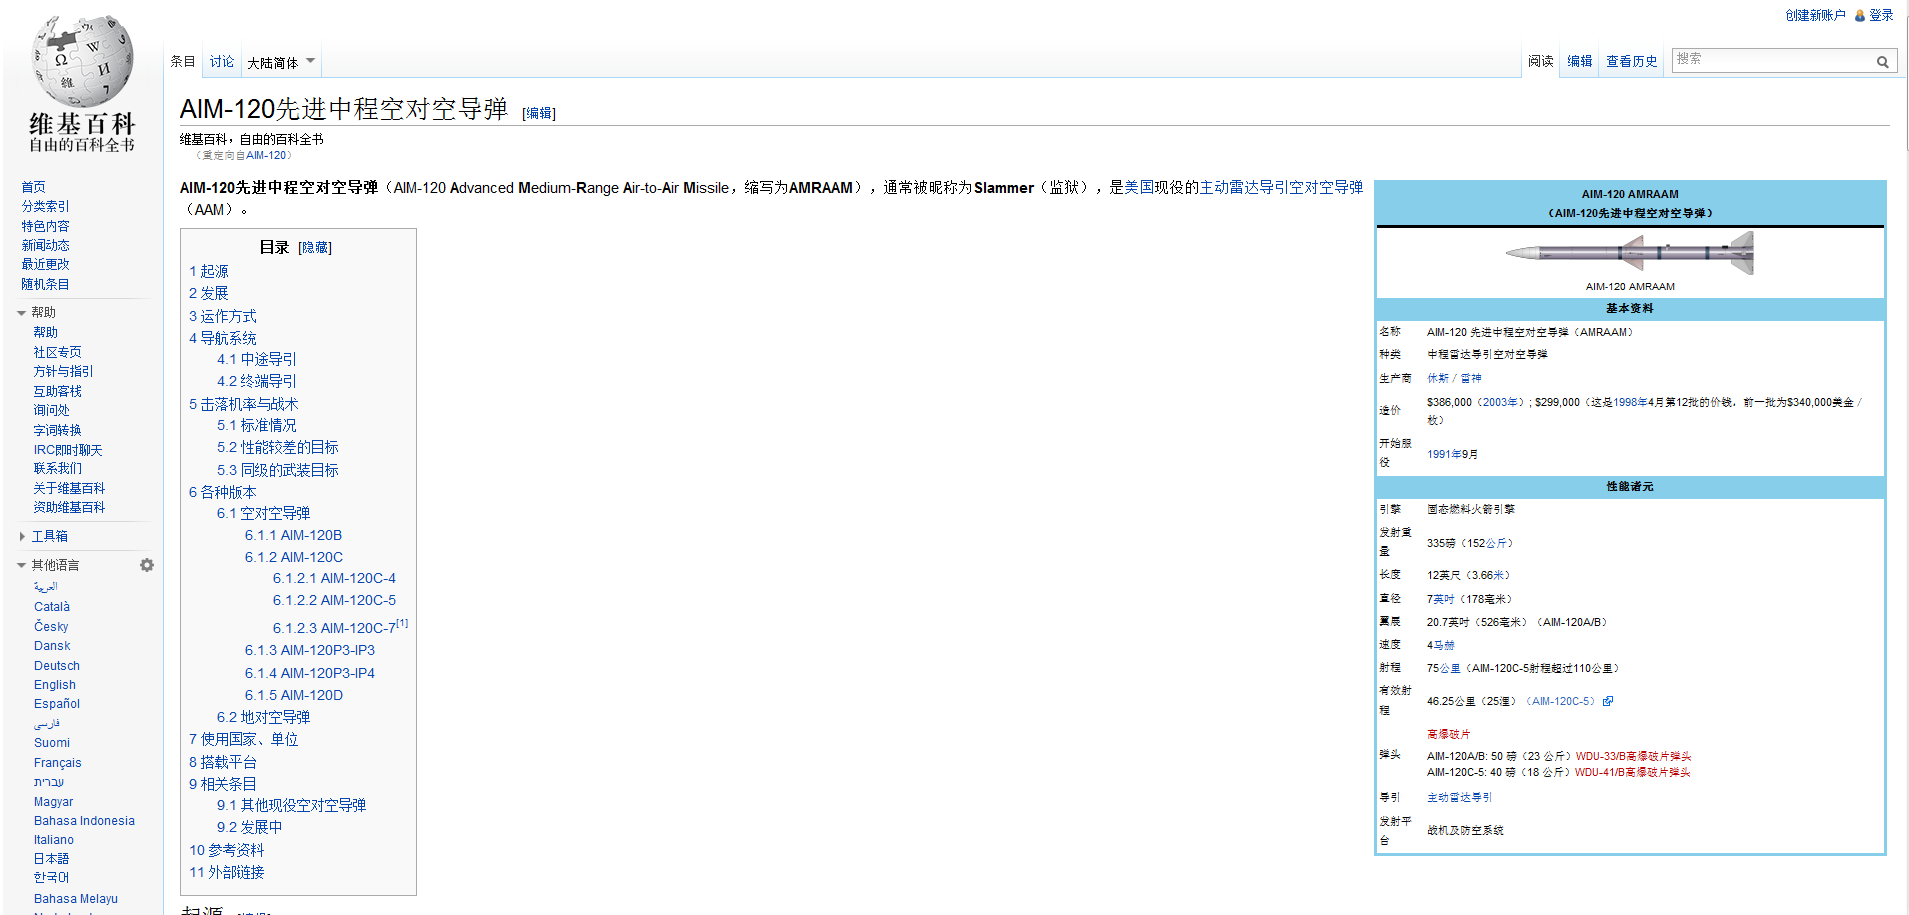Switch to the 条目 tab
The height and width of the screenshot is (915, 1909).
pos(183,62)
